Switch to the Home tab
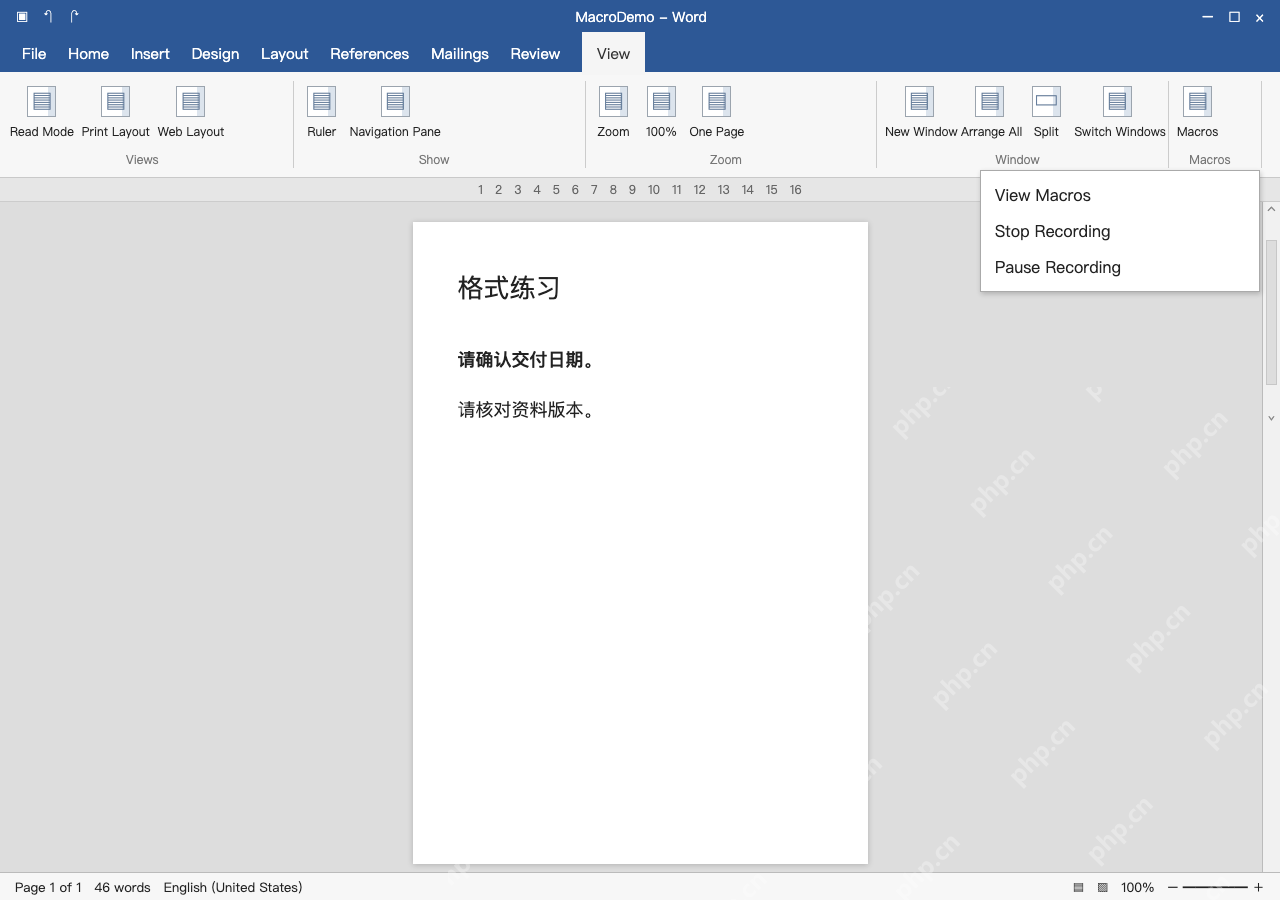 [88, 53]
